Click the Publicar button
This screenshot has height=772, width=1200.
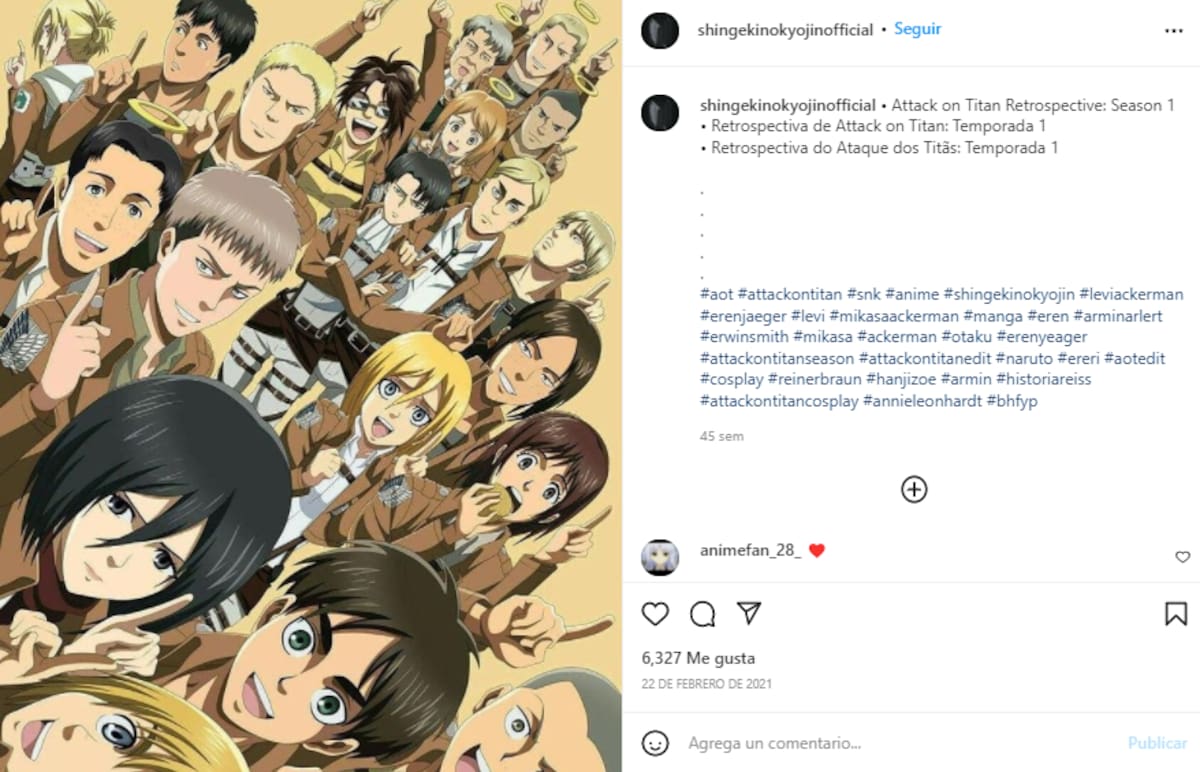1157,743
